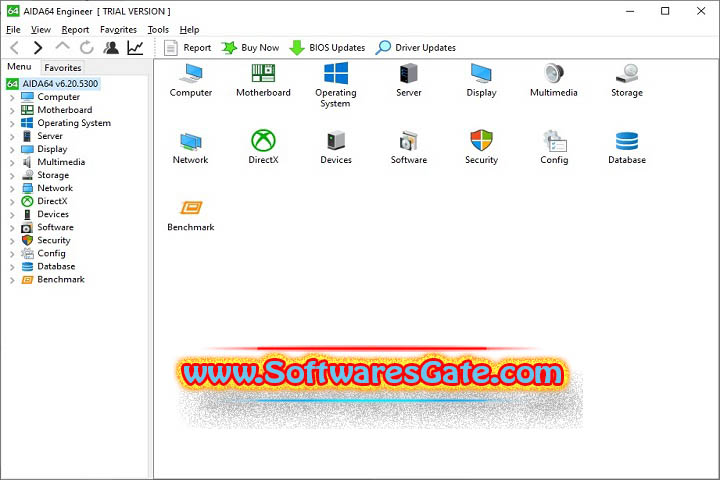Open the graph chart toolbar icon

(135, 47)
